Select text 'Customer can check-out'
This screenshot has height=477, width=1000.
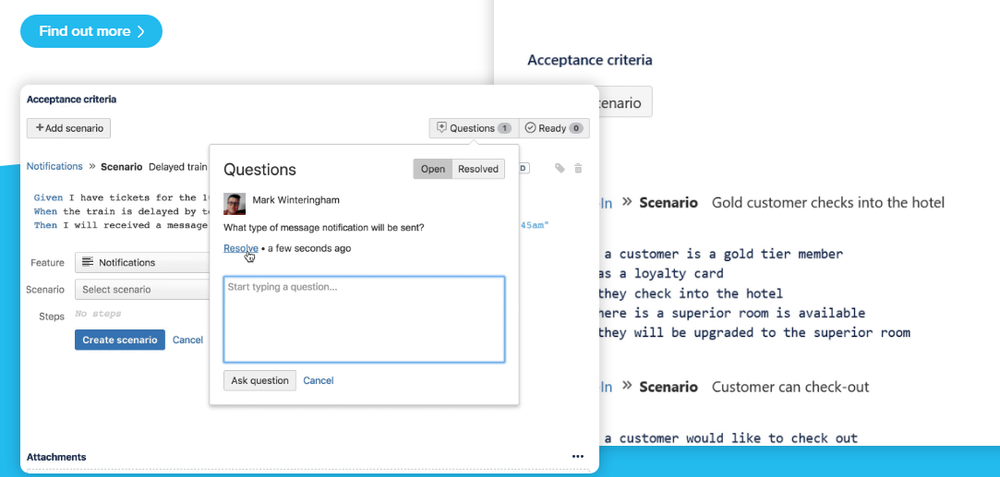[x=790, y=386]
